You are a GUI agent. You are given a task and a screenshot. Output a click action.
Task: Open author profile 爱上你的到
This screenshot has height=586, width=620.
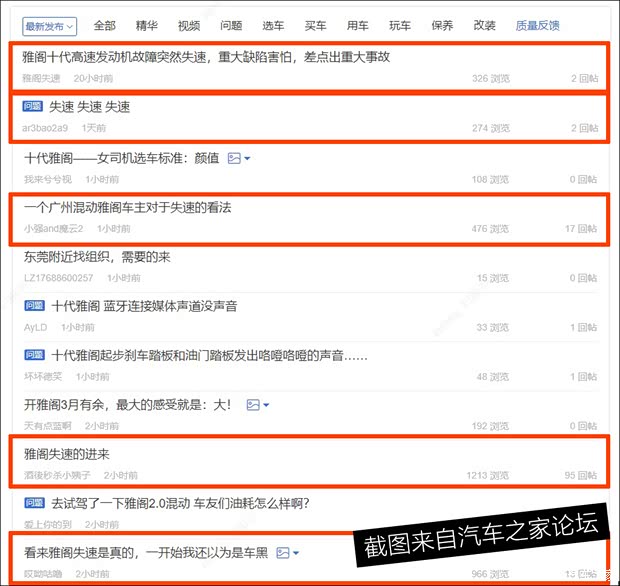[x=47, y=525]
